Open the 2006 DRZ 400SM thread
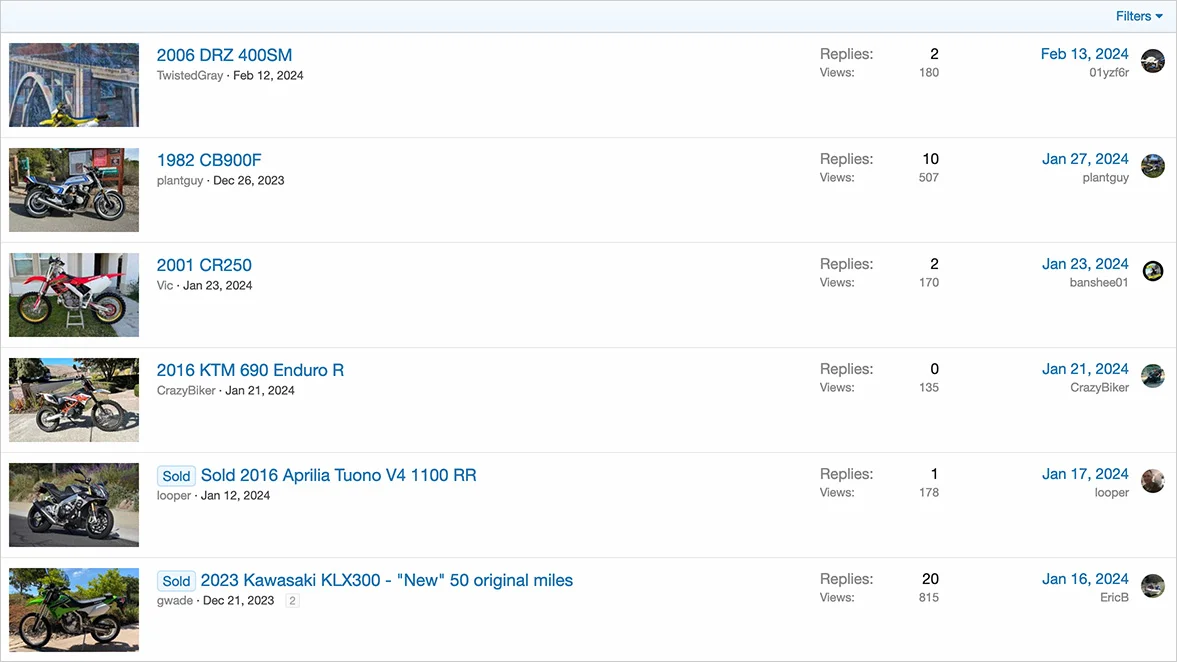Screen dimensions: 1177x662 [224, 55]
